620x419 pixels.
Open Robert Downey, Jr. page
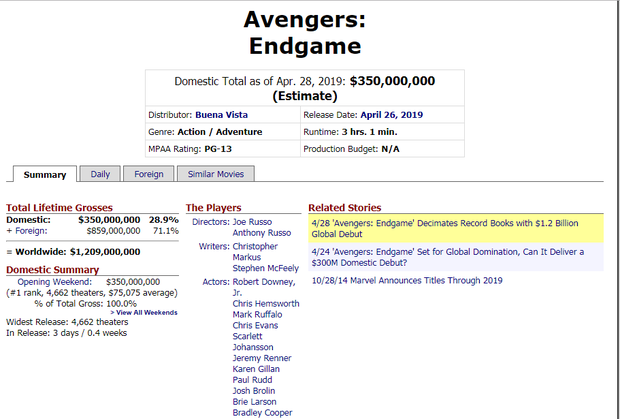(x=264, y=287)
